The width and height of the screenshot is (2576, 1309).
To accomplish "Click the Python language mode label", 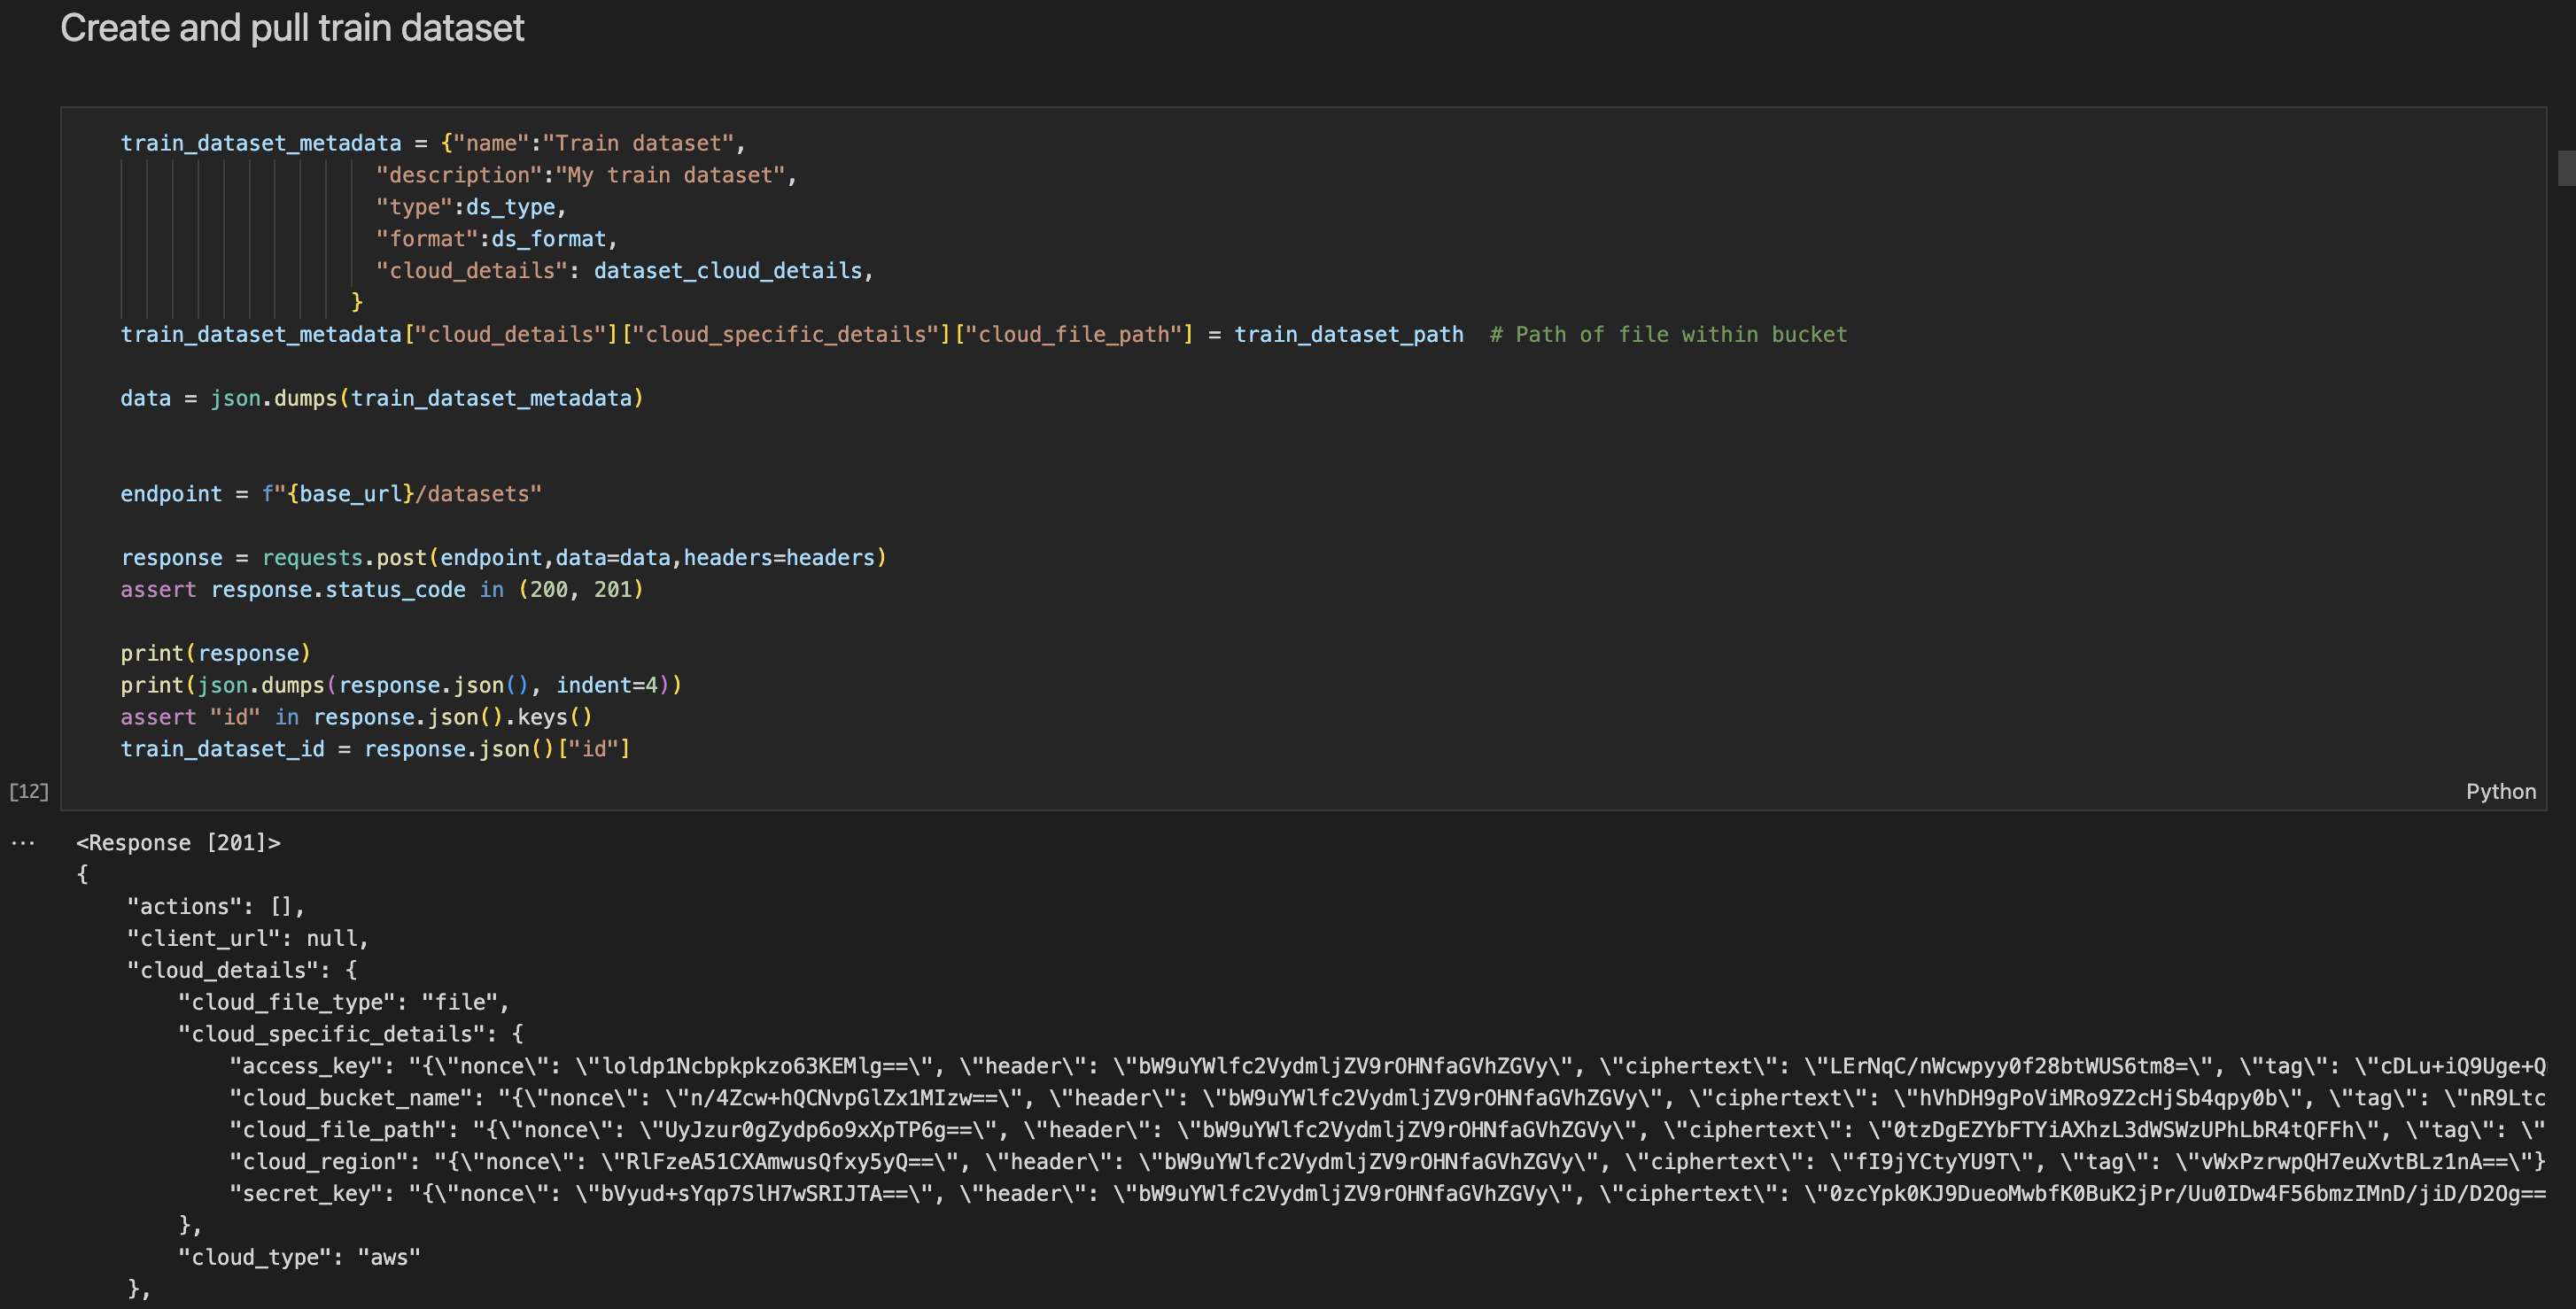I will tap(2500, 791).
